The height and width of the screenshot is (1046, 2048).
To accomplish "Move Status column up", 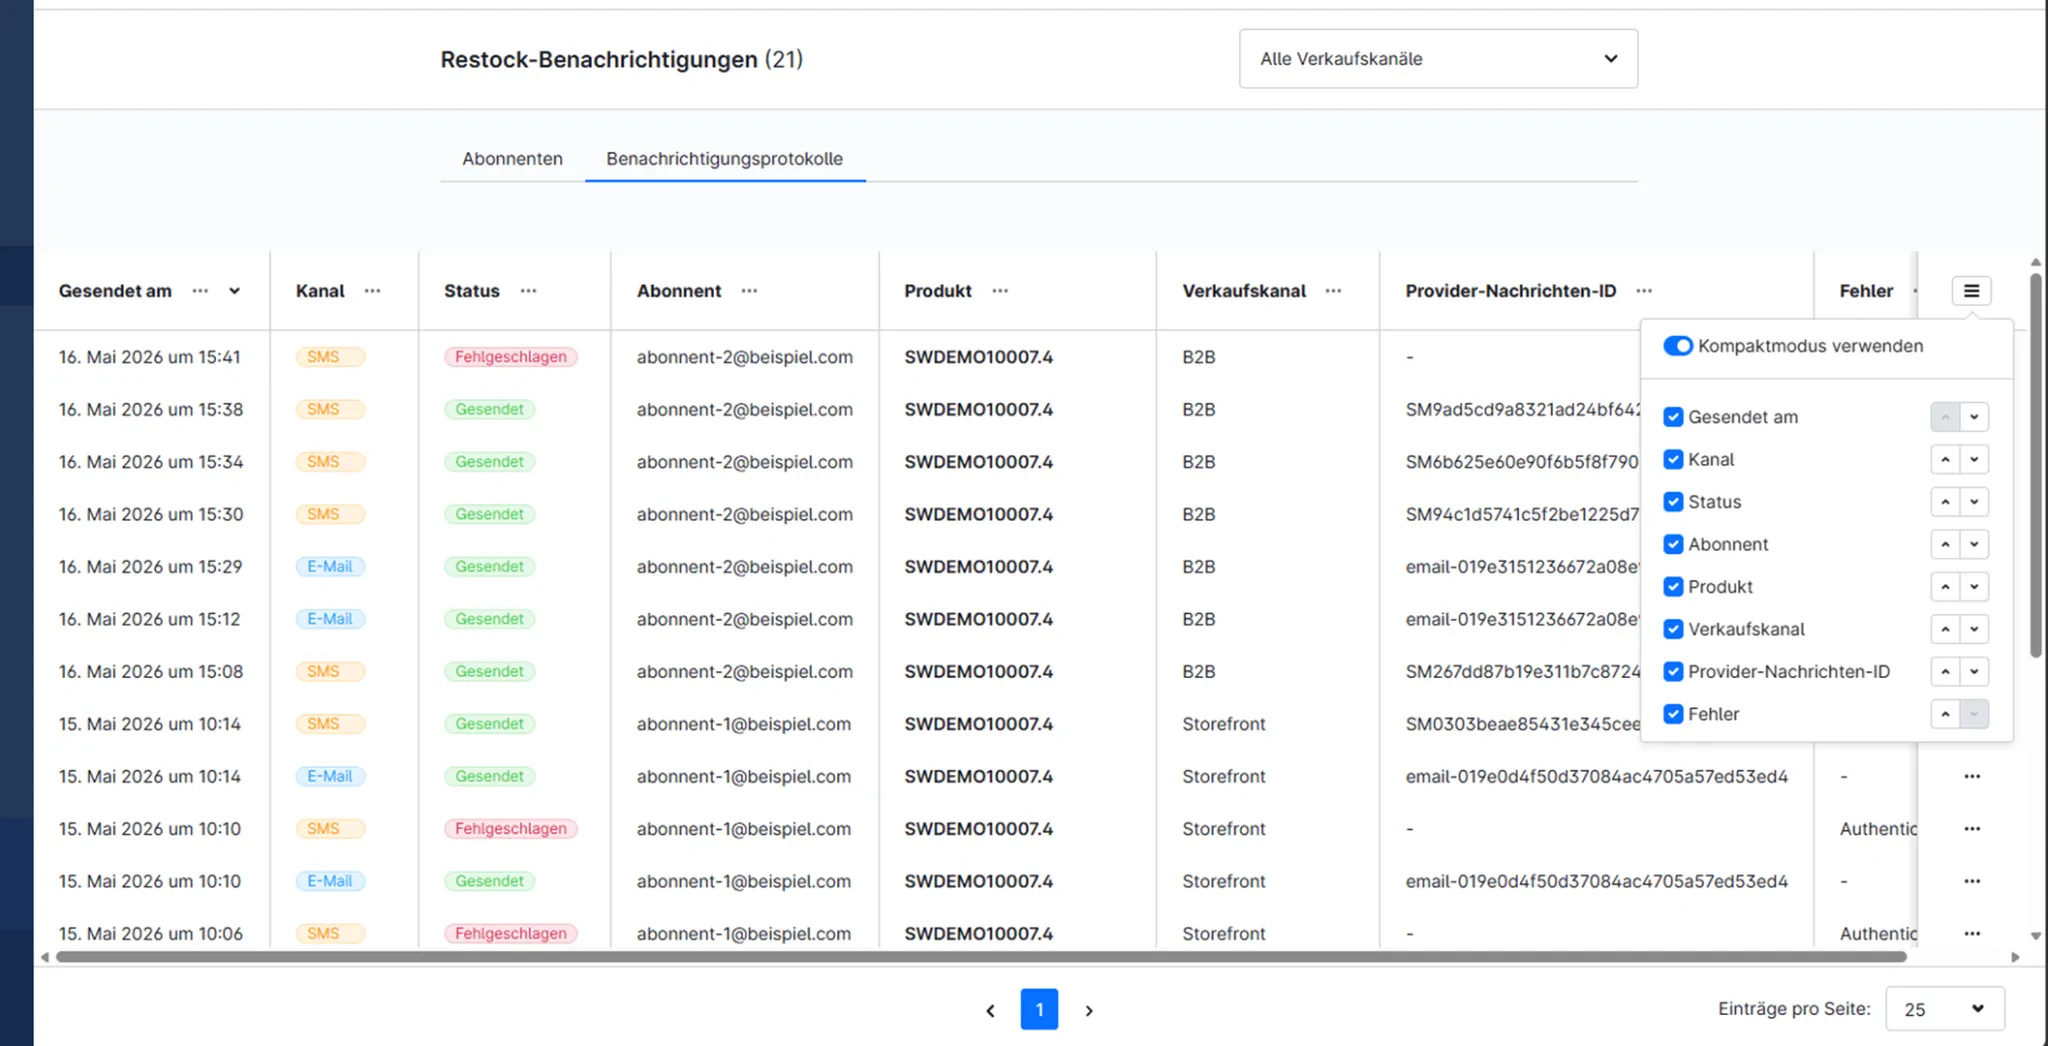I will (1945, 502).
